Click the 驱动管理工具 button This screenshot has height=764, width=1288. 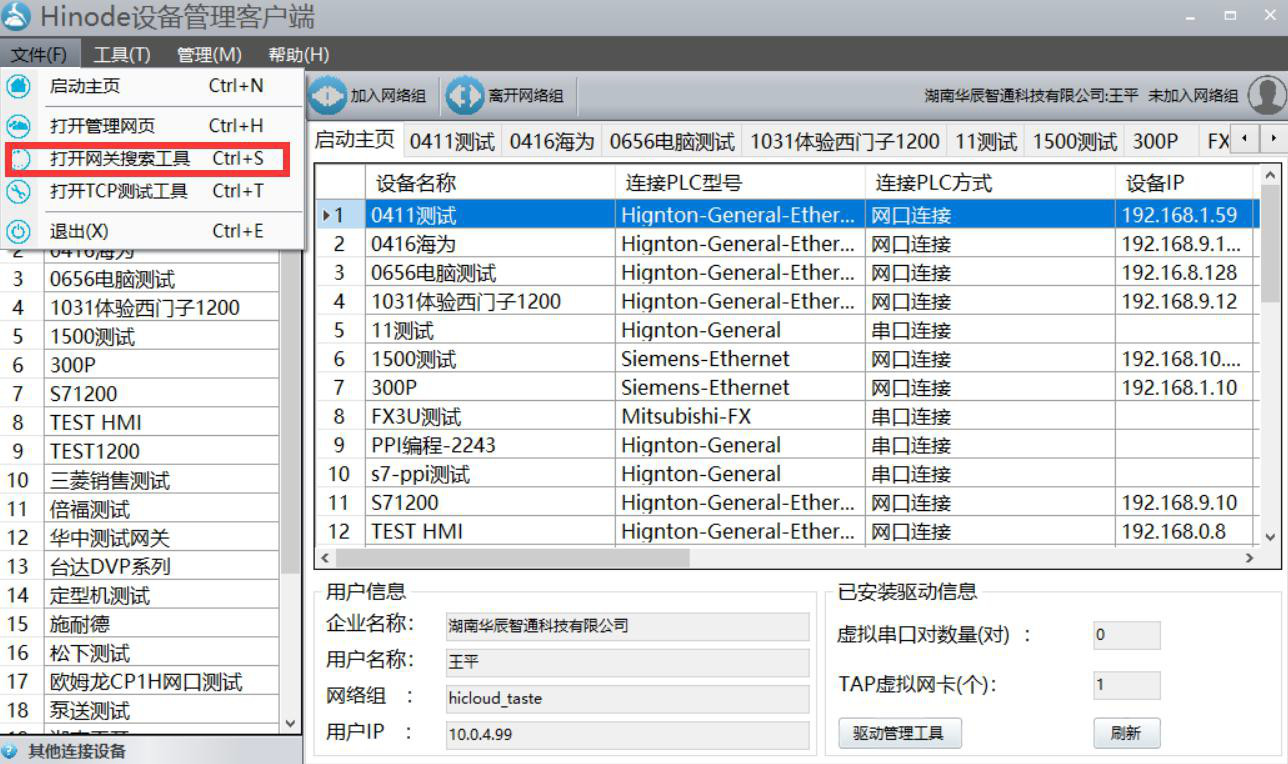click(899, 733)
